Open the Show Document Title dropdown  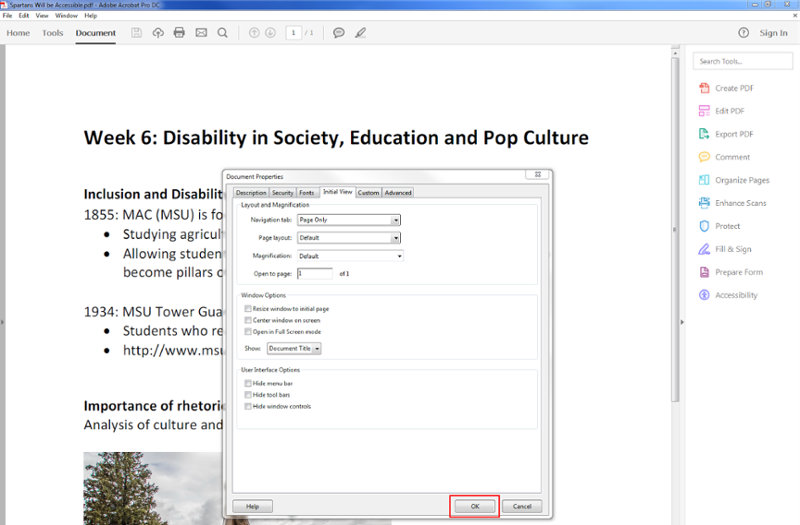click(x=294, y=348)
